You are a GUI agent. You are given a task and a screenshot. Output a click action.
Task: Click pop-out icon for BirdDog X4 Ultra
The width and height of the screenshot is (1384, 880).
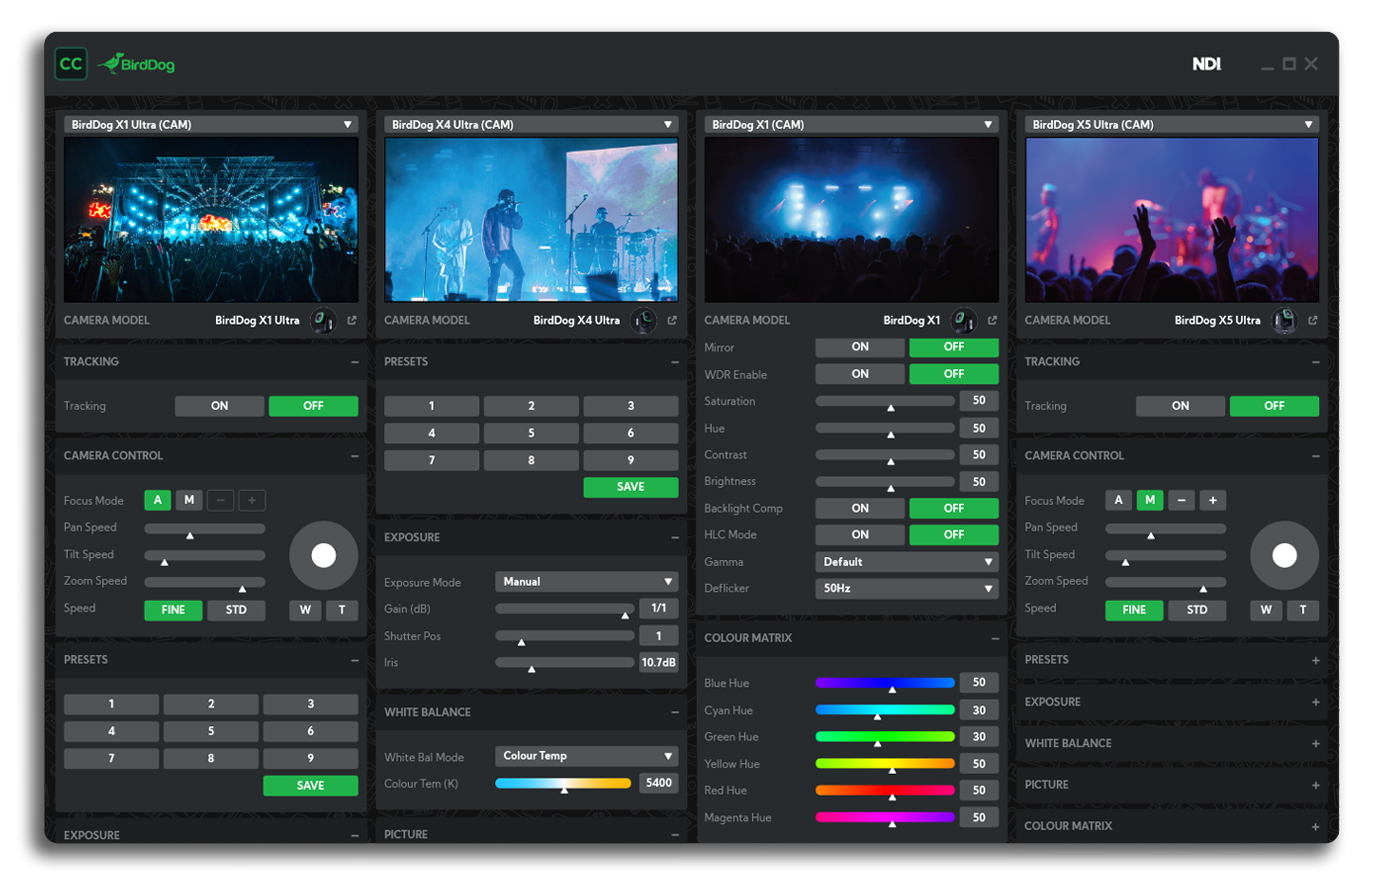click(x=672, y=321)
